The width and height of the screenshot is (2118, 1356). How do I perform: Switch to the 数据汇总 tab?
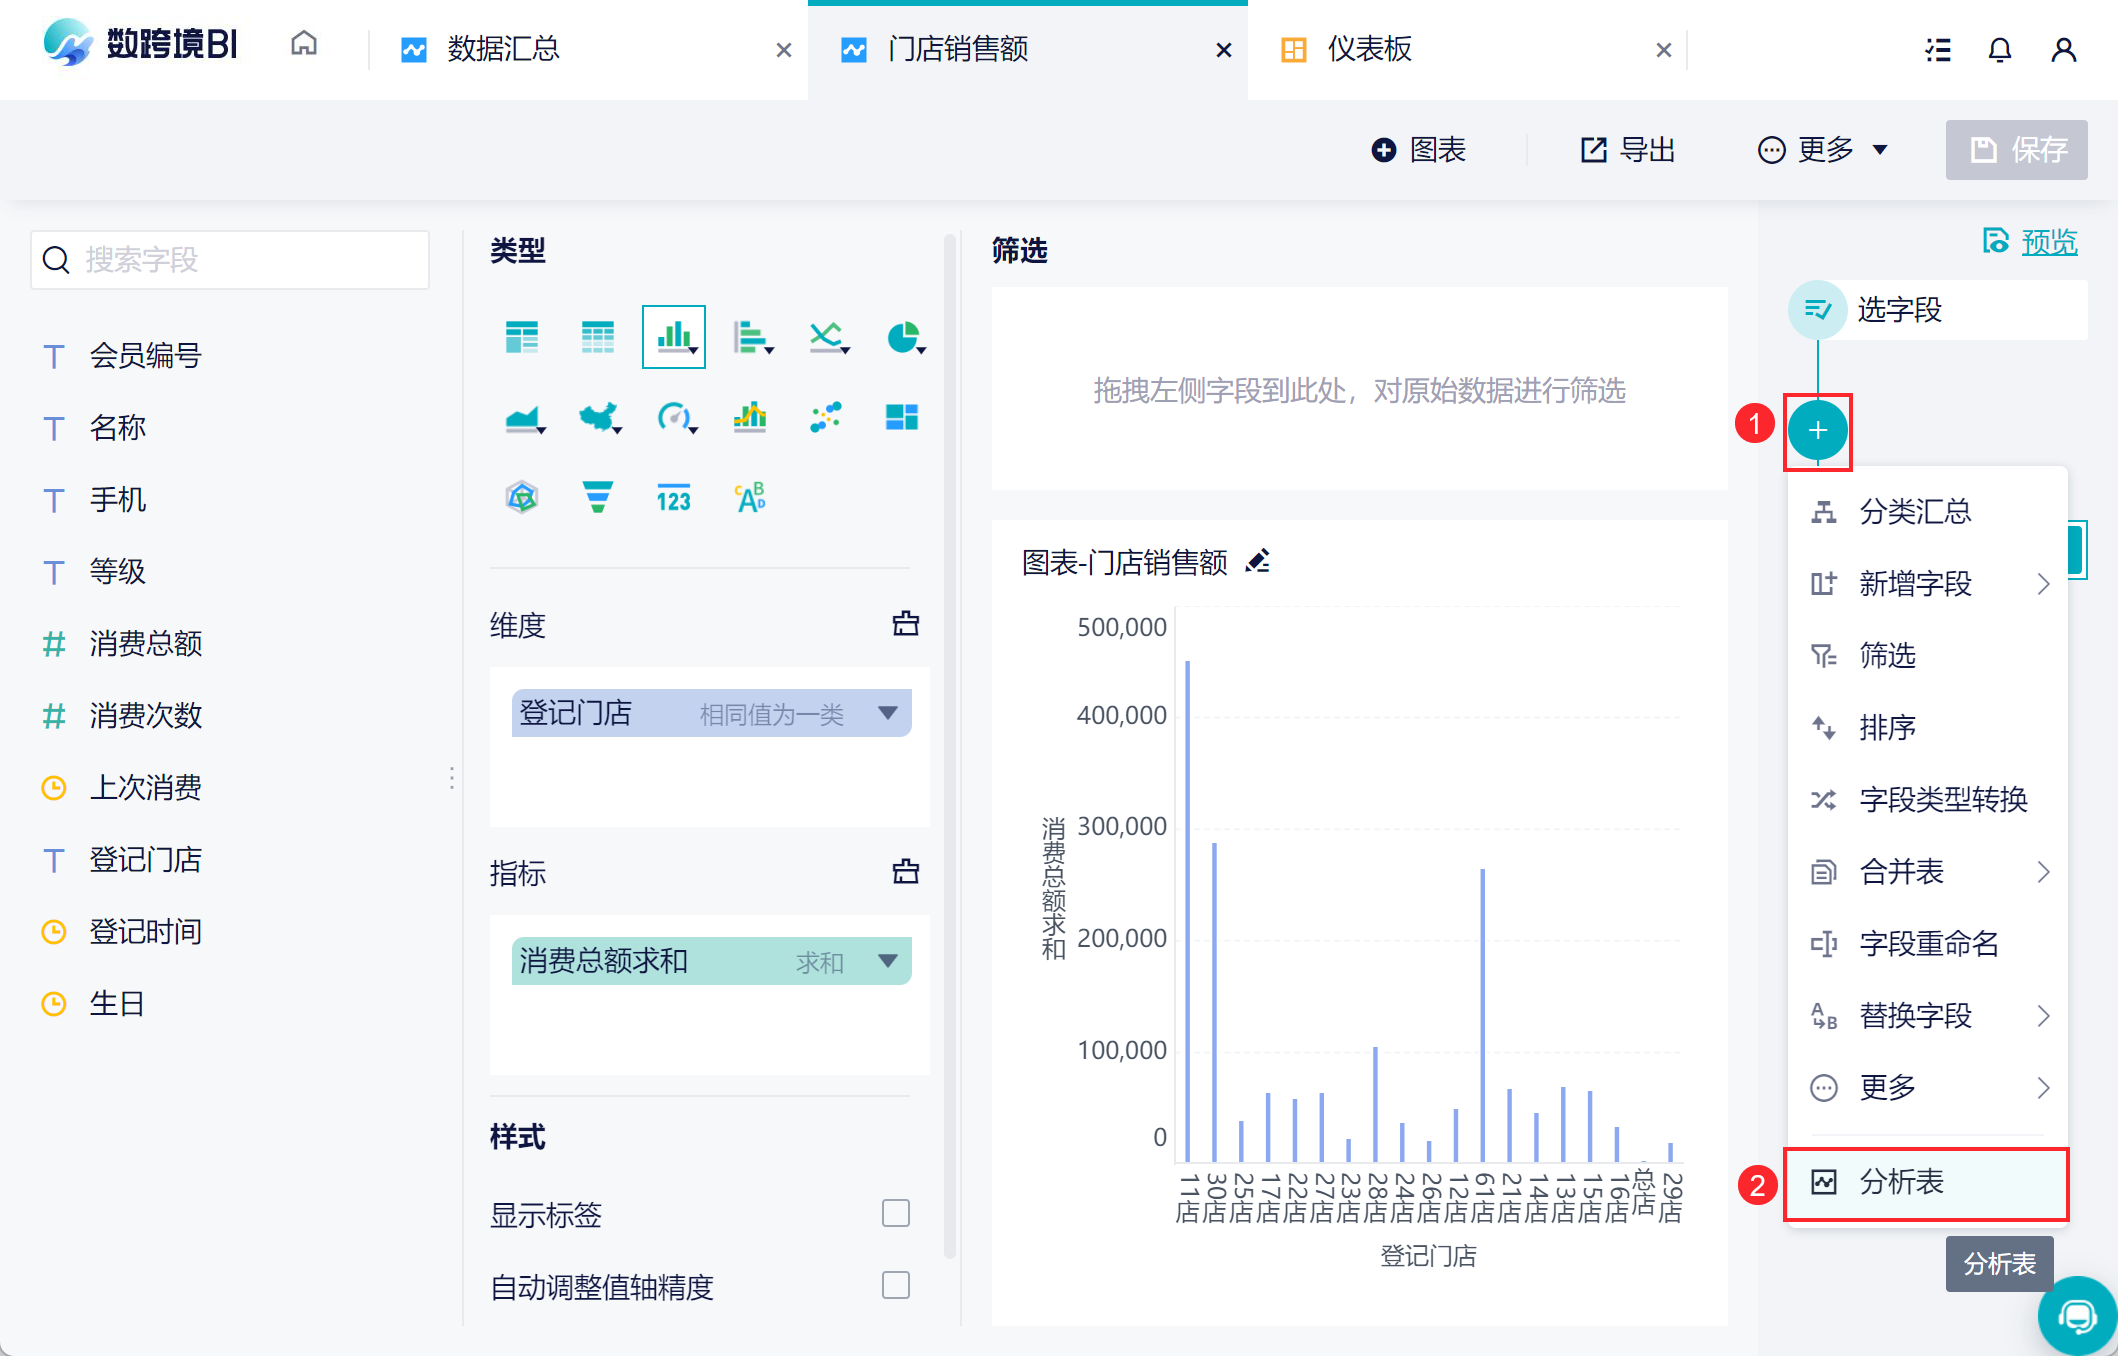coord(503,50)
